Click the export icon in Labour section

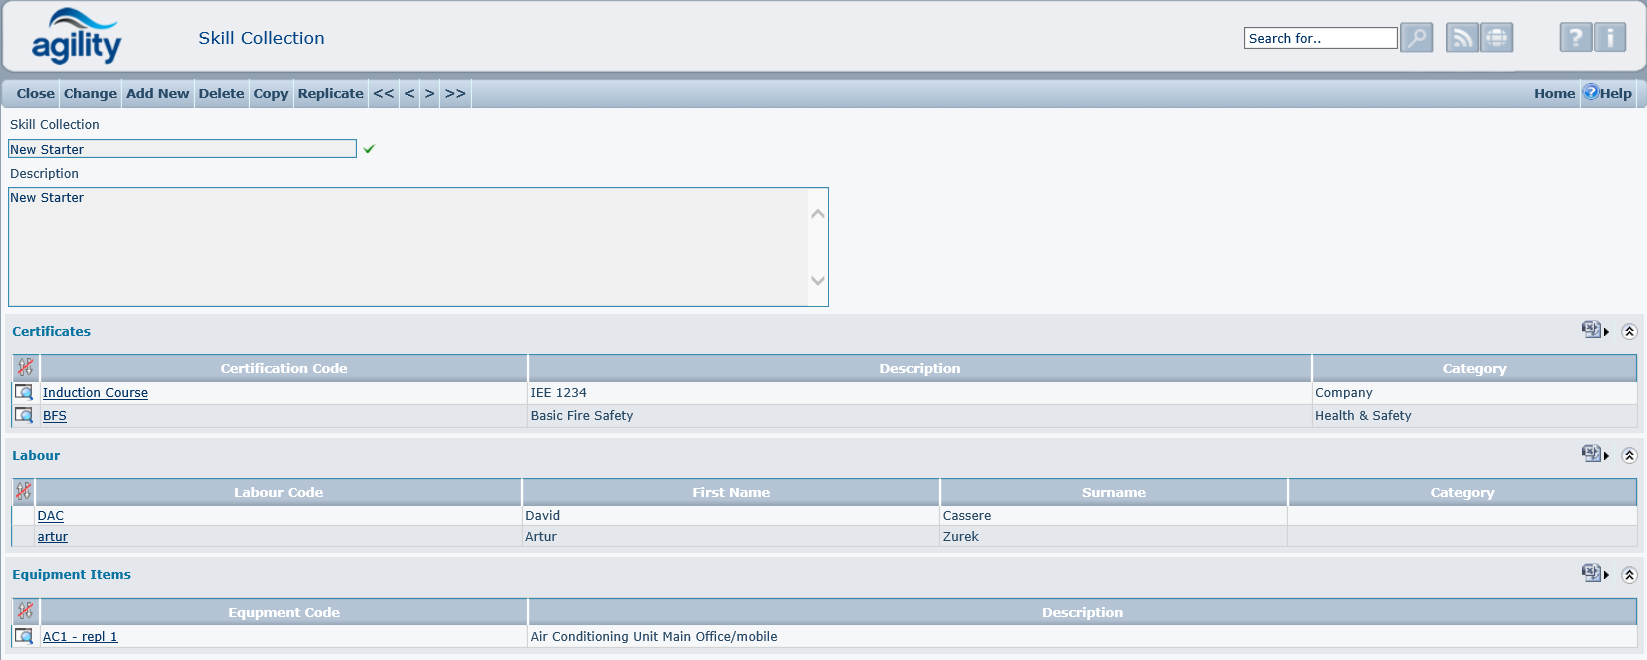coord(1593,454)
